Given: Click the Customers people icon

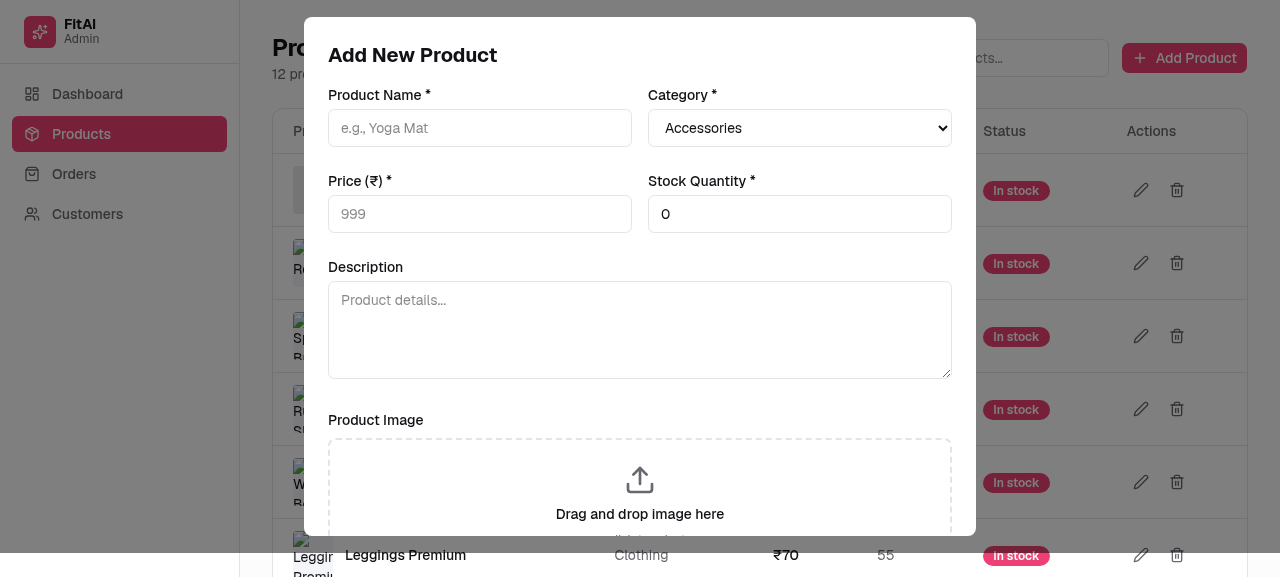Looking at the screenshot, I should coord(32,214).
